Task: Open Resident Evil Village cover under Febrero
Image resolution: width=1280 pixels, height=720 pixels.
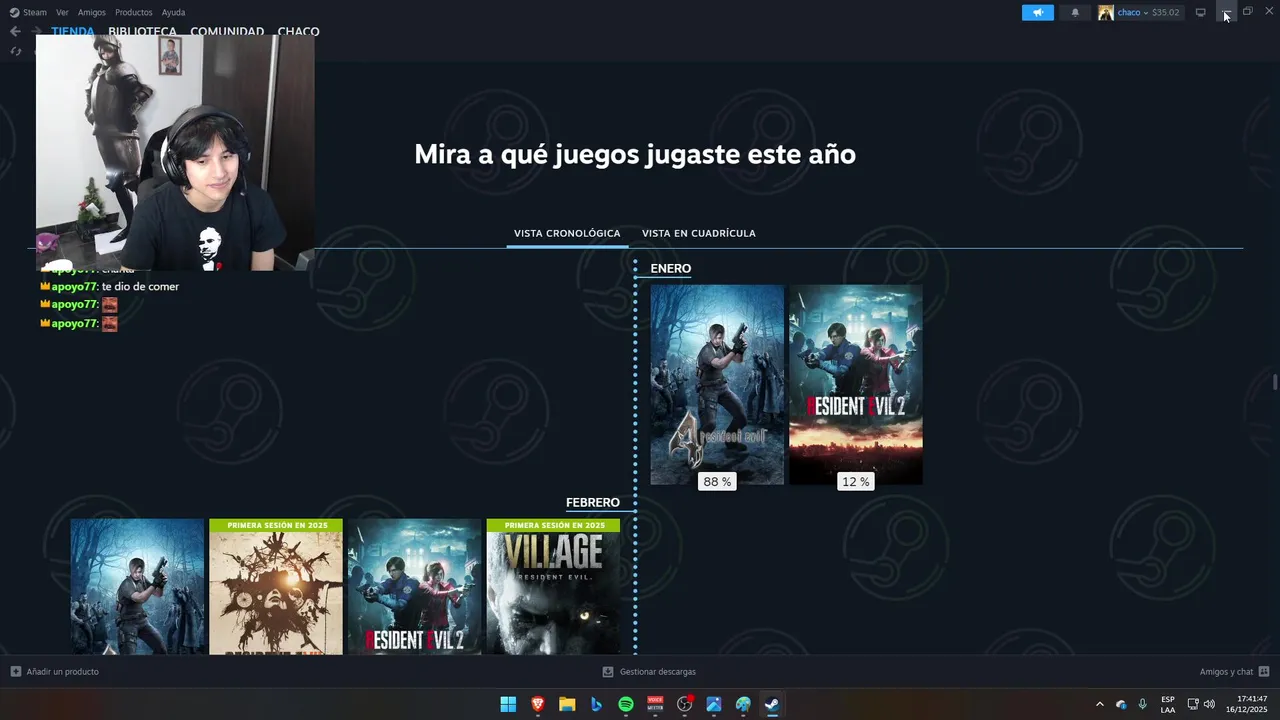Action: pyautogui.click(x=553, y=586)
